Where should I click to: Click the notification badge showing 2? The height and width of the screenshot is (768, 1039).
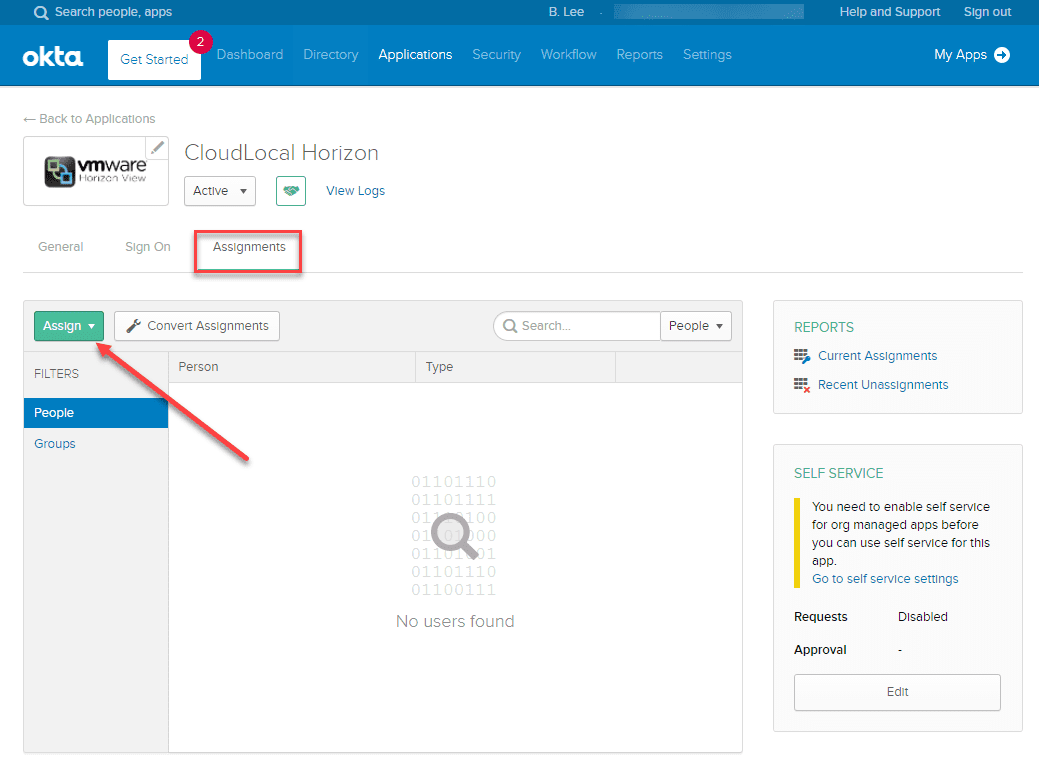200,42
